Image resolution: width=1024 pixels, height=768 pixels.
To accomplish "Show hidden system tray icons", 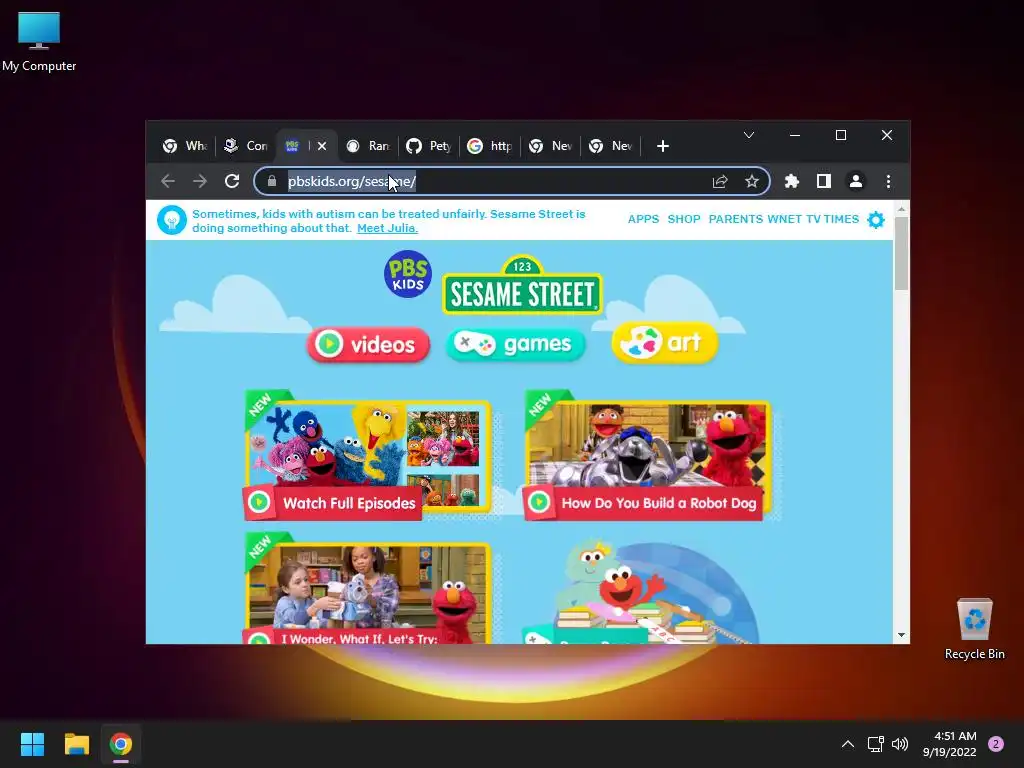I will [848, 744].
